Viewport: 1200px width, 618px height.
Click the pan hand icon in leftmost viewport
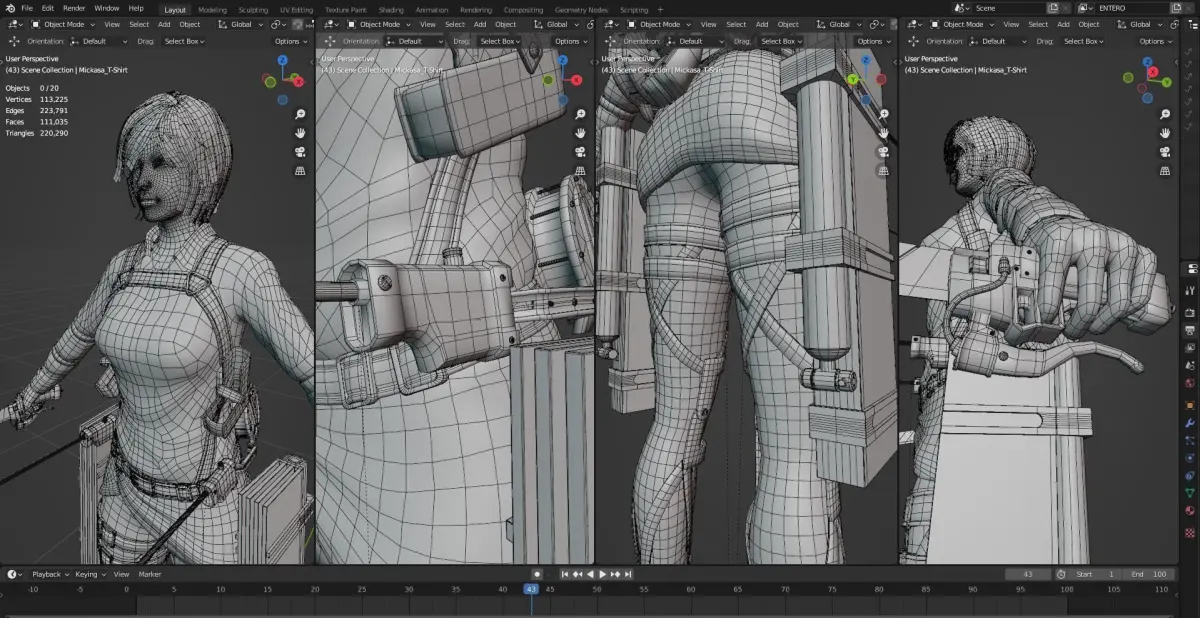[299, 133]
